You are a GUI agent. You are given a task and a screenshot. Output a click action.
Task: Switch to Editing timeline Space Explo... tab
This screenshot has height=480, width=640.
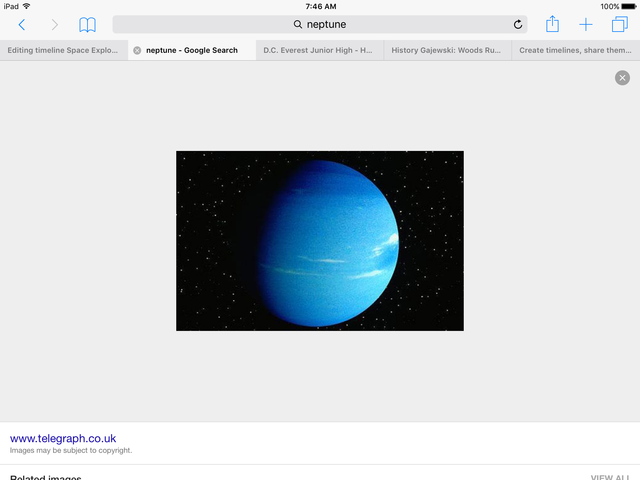point(64,50)
